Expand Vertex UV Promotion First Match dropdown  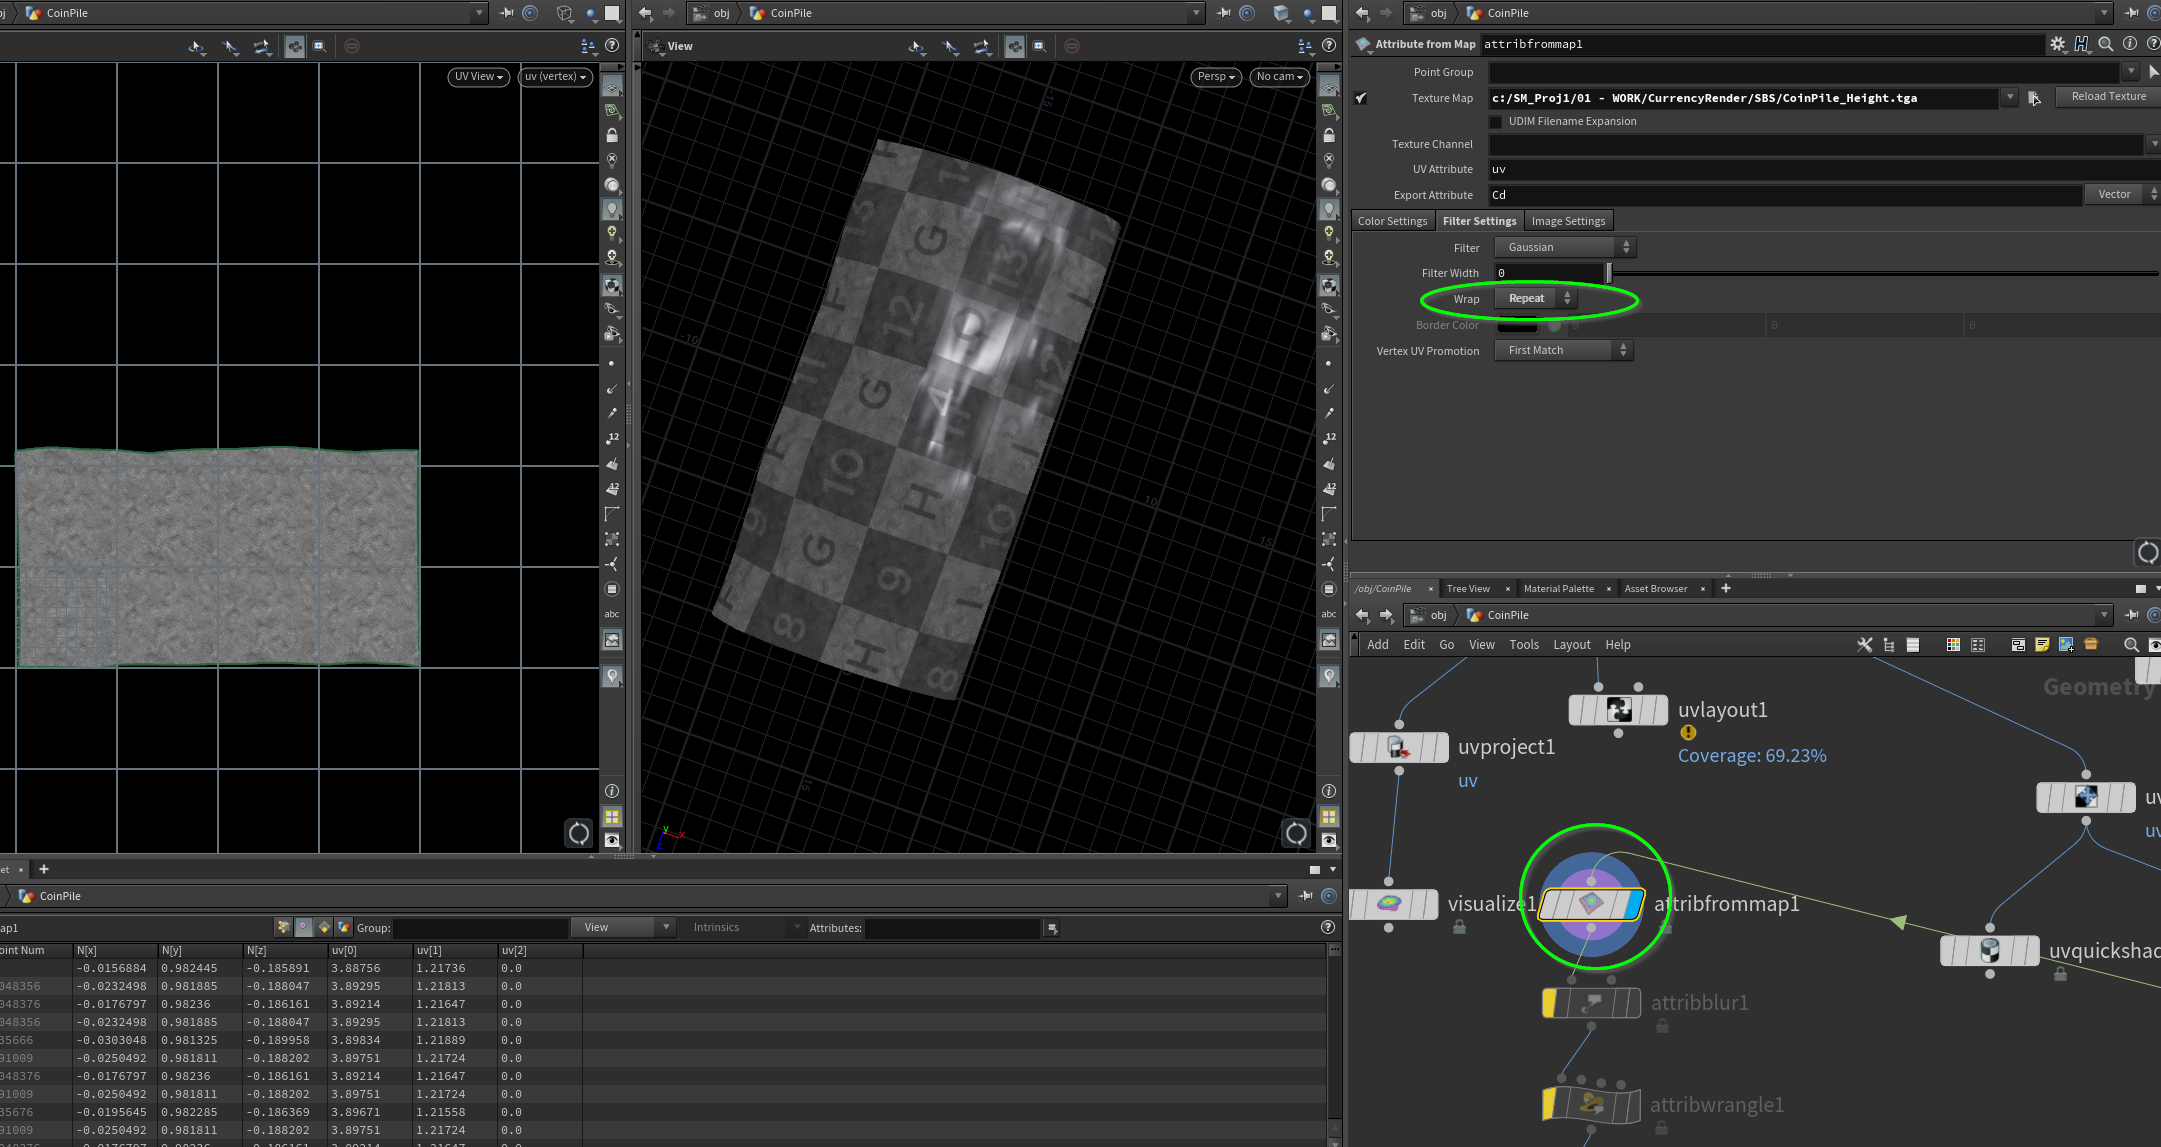coord(1564,350)
